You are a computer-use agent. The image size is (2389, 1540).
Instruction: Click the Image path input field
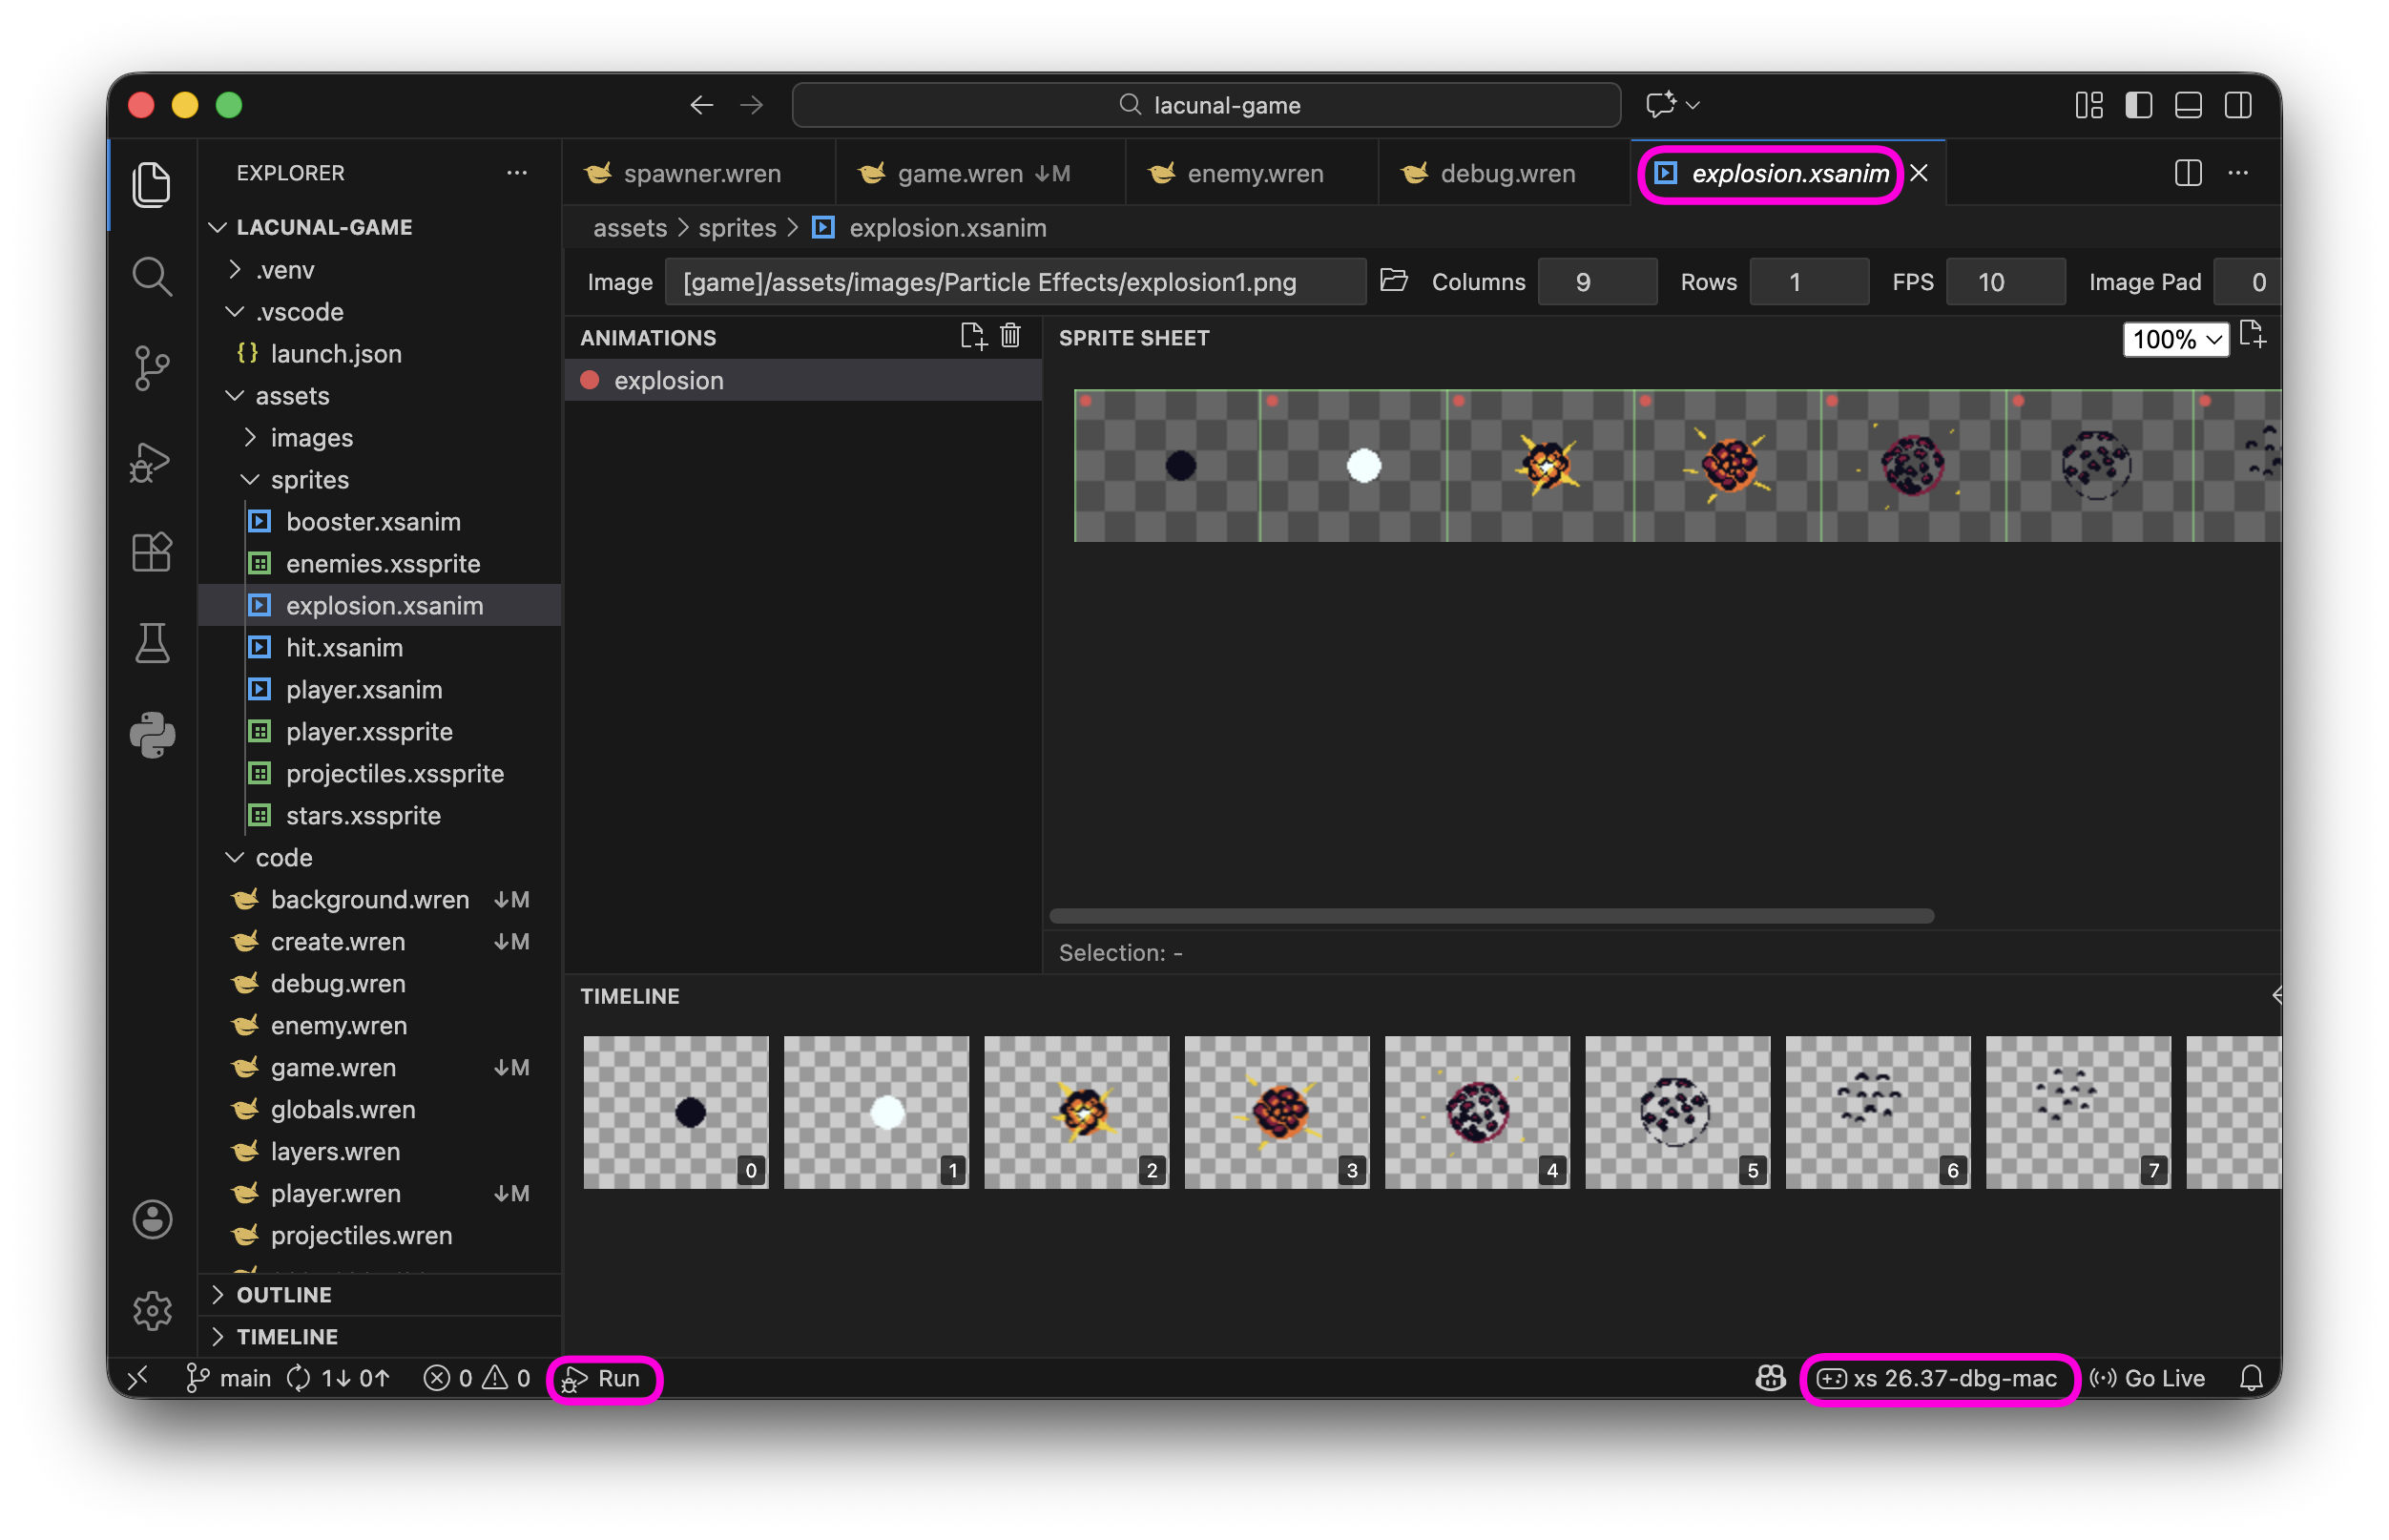point(1015,282)
